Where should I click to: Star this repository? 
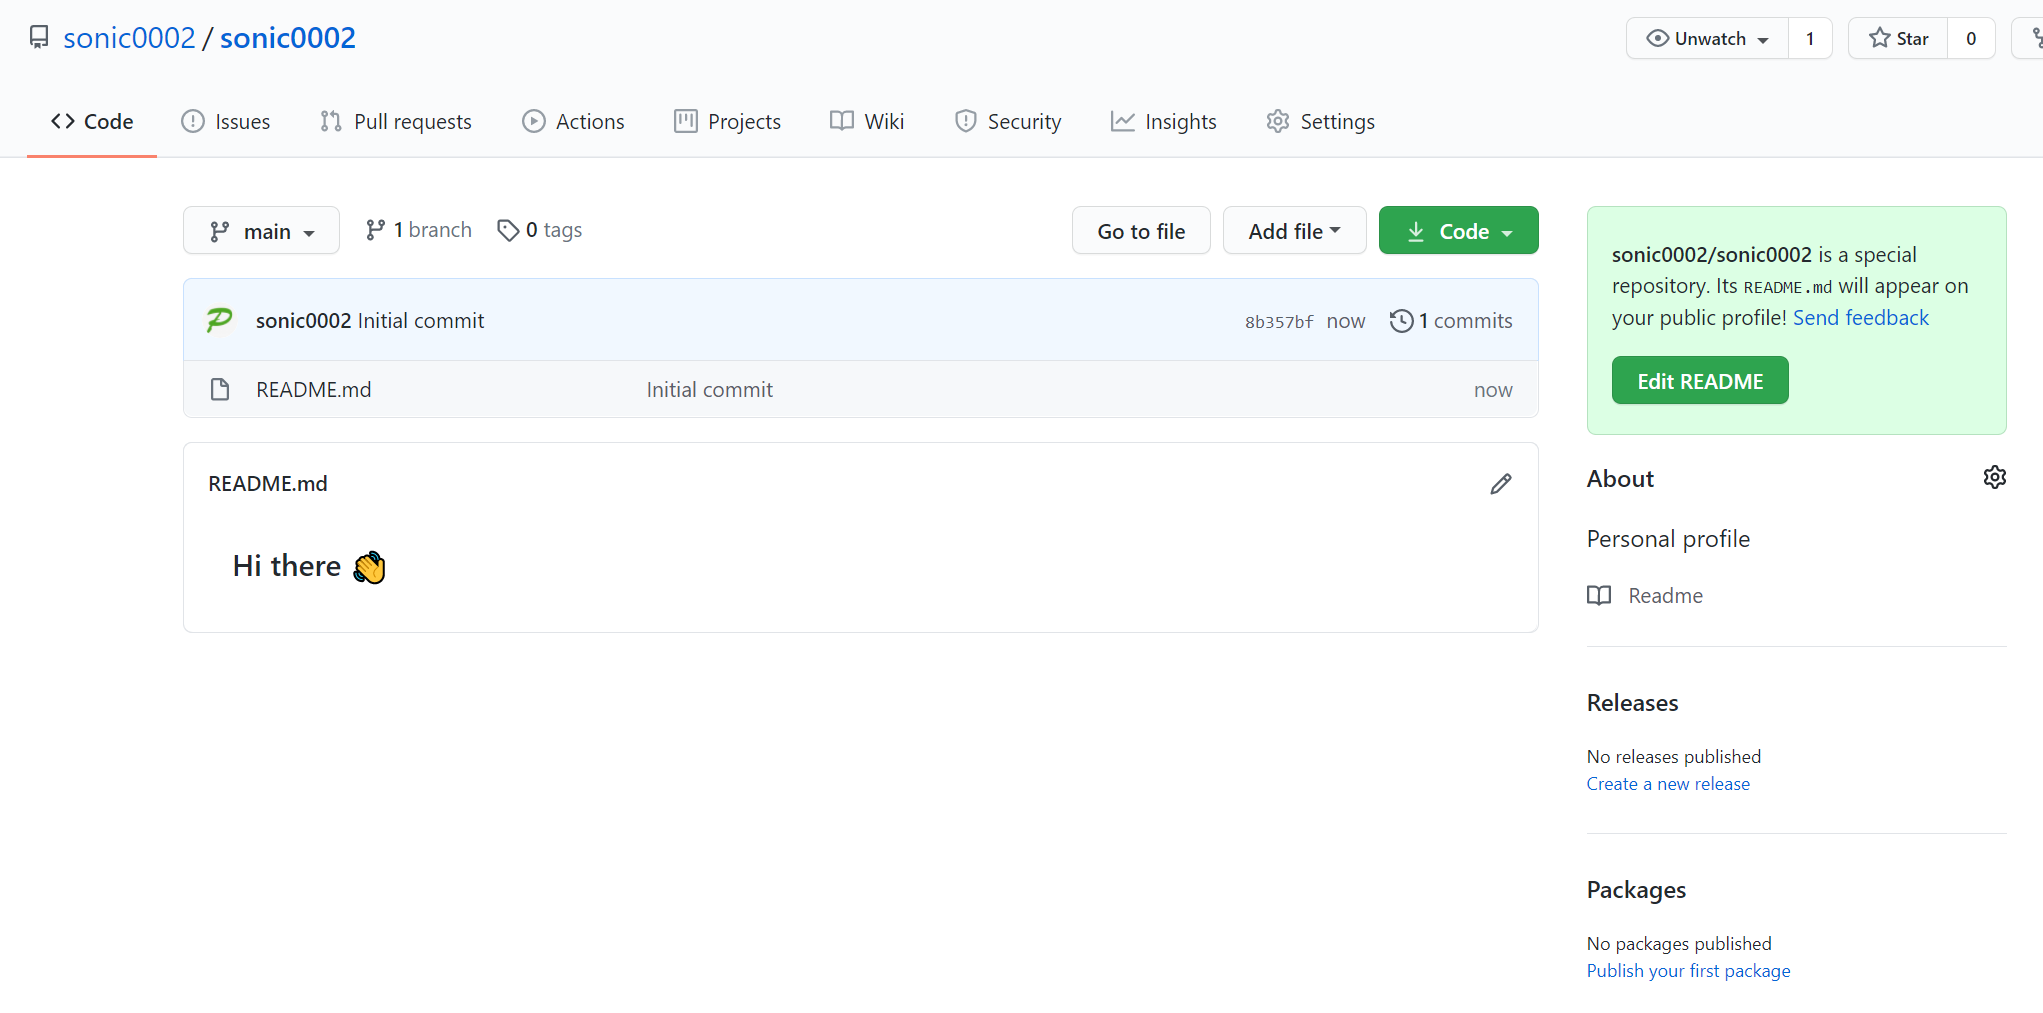pyautogui.click(x=1898, y=39)
